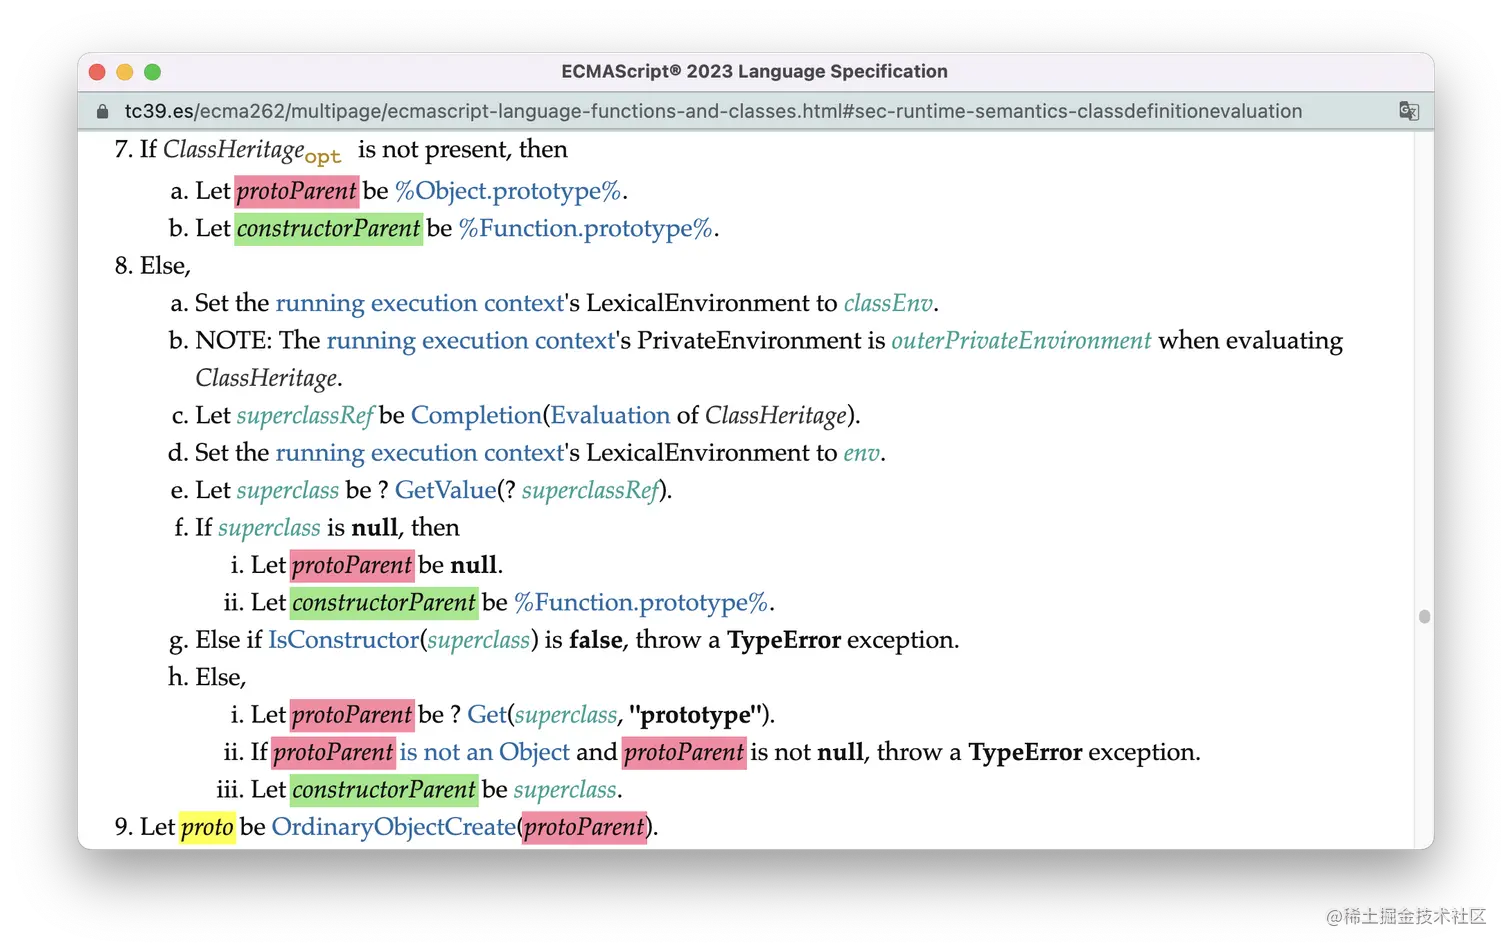Open the OrdinaryObjectCreate link

394,828
